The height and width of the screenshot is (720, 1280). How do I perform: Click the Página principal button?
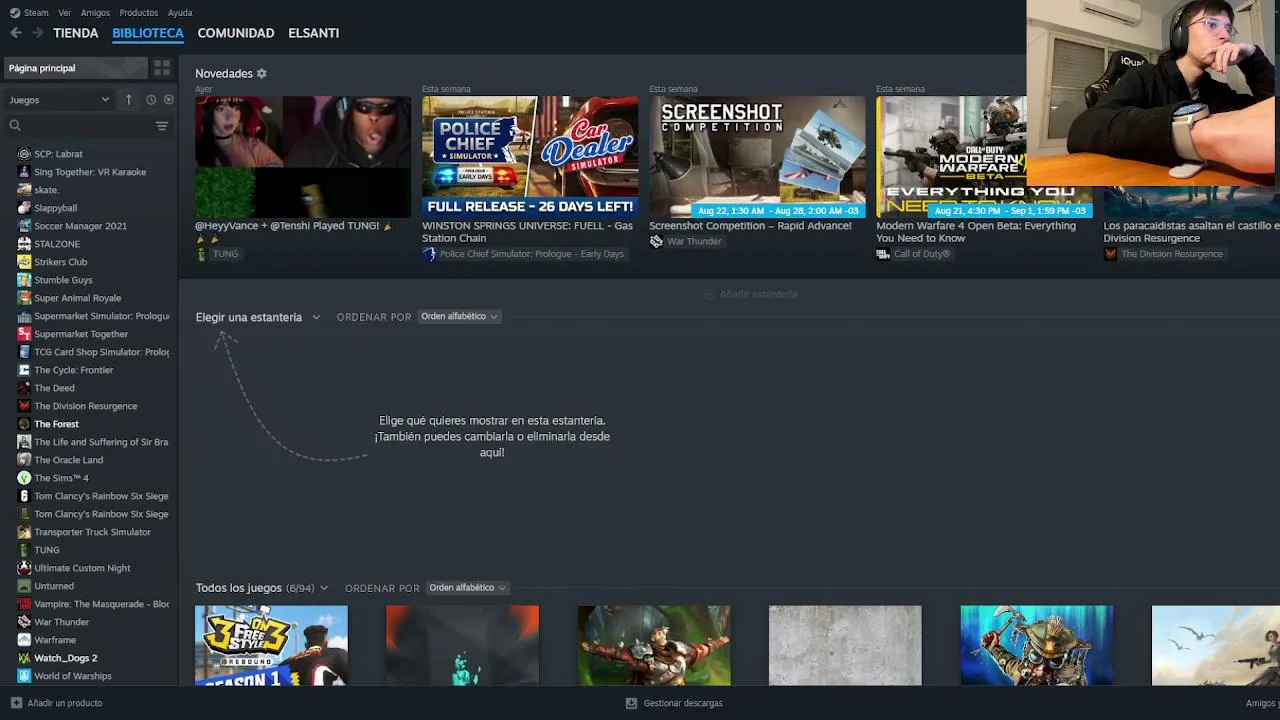[x=76, y=68]
